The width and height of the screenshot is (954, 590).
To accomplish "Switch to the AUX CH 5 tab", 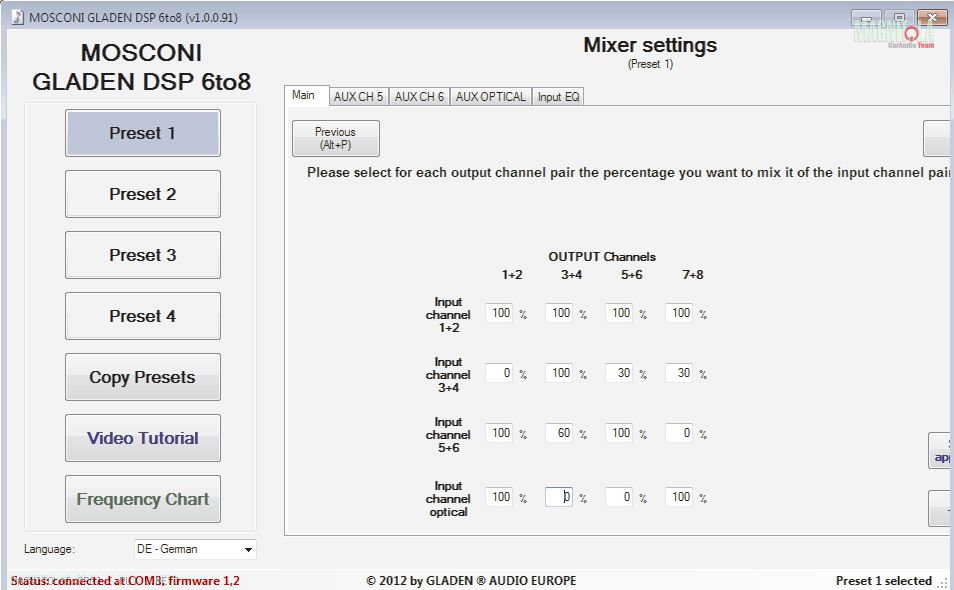I will point(359,97).
